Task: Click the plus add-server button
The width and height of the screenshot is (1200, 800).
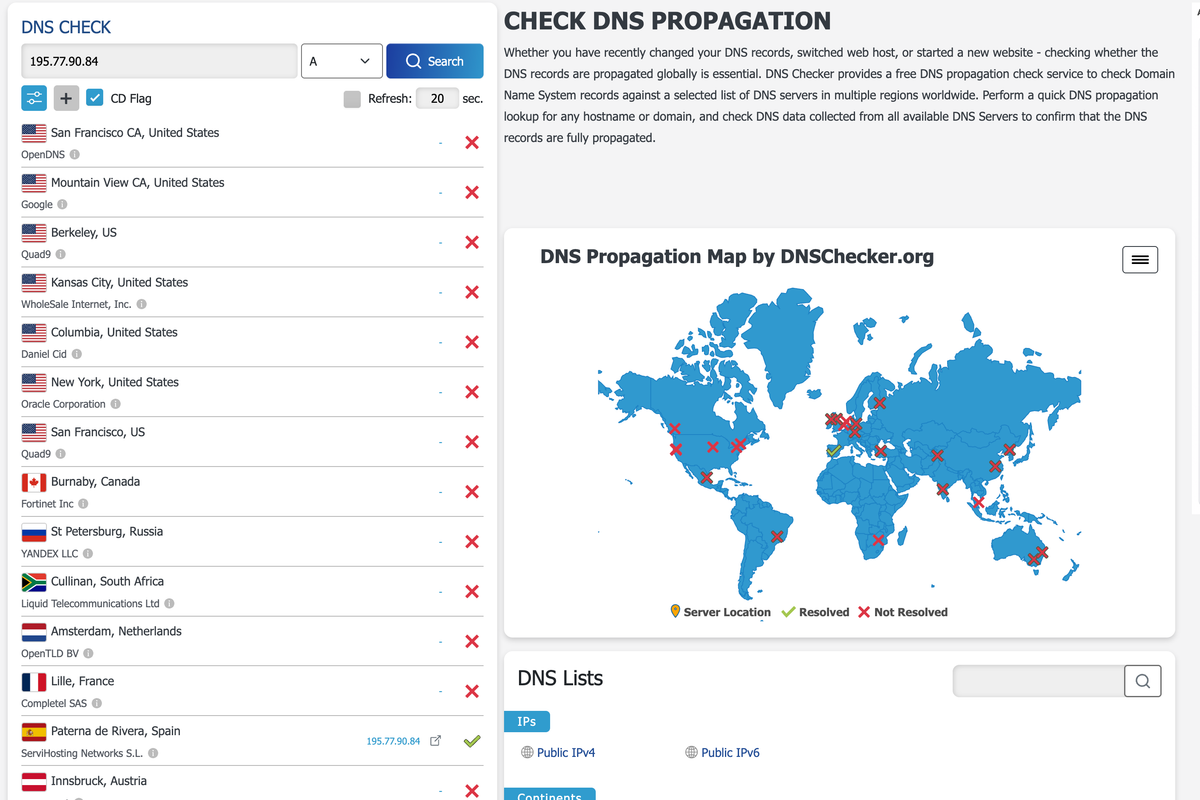Action: (x=66, y=98)
